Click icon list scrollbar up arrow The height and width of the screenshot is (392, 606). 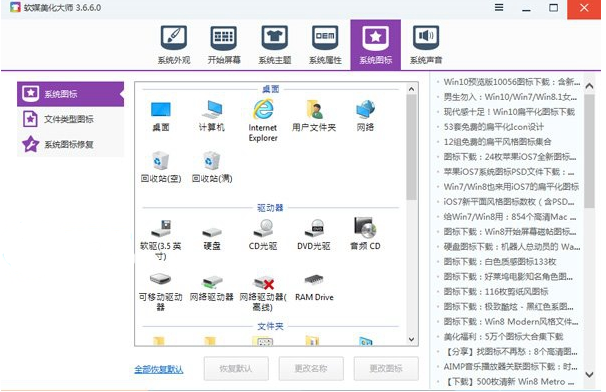coord(411,89)
